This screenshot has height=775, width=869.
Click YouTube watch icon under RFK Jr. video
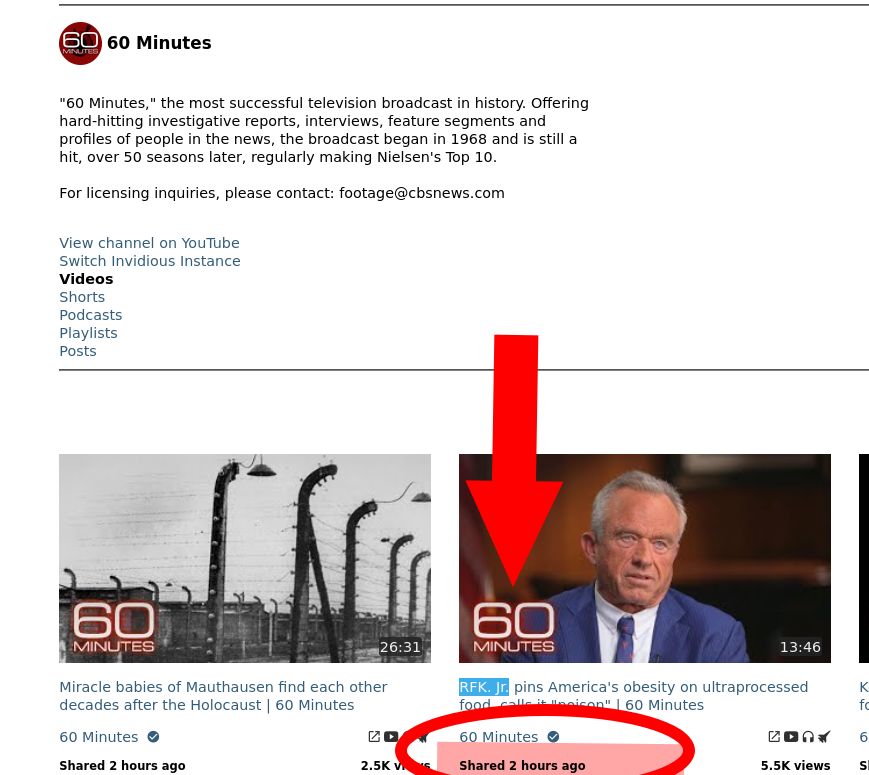click(791, 736)
